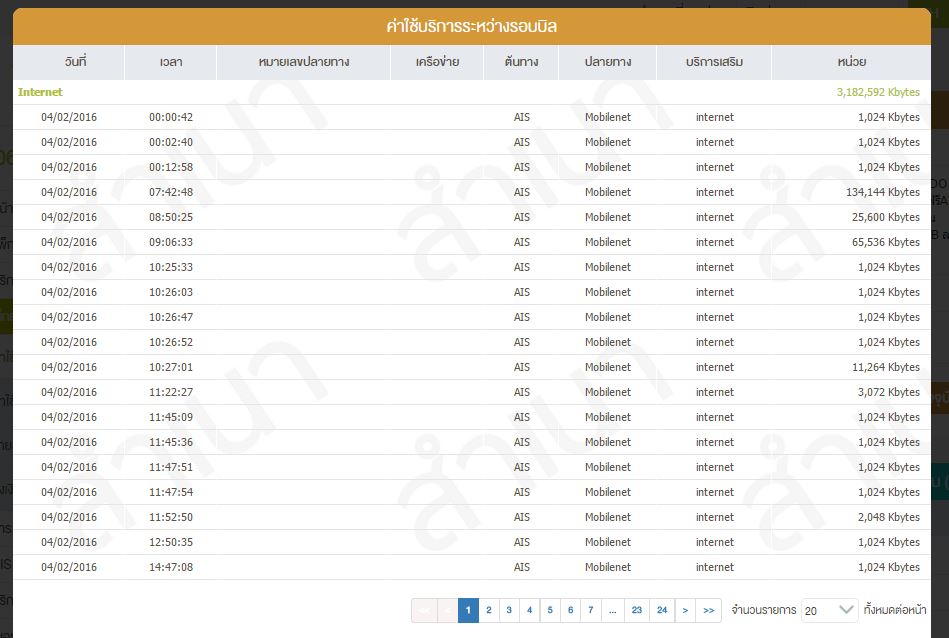The width and height of the screenshot is (949, 638).
Task: Click the ทั้งหมดต่อหน้า label
Action: [895, 610]
